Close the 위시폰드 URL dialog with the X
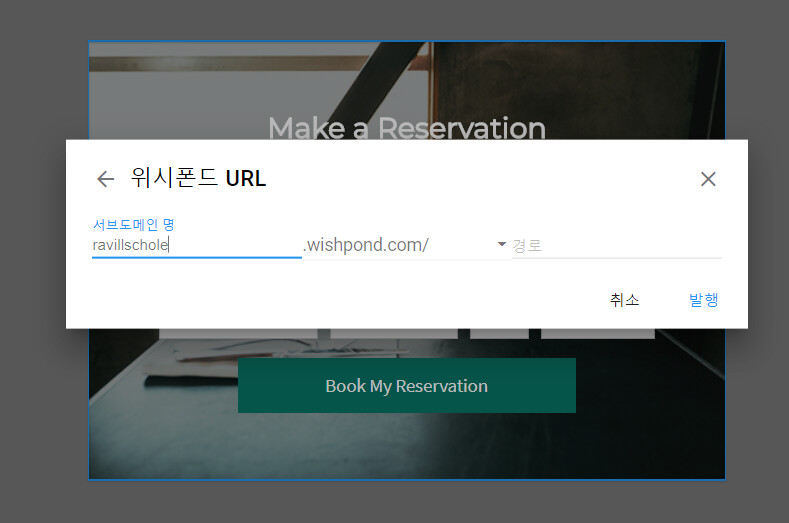 pos(708,179)
